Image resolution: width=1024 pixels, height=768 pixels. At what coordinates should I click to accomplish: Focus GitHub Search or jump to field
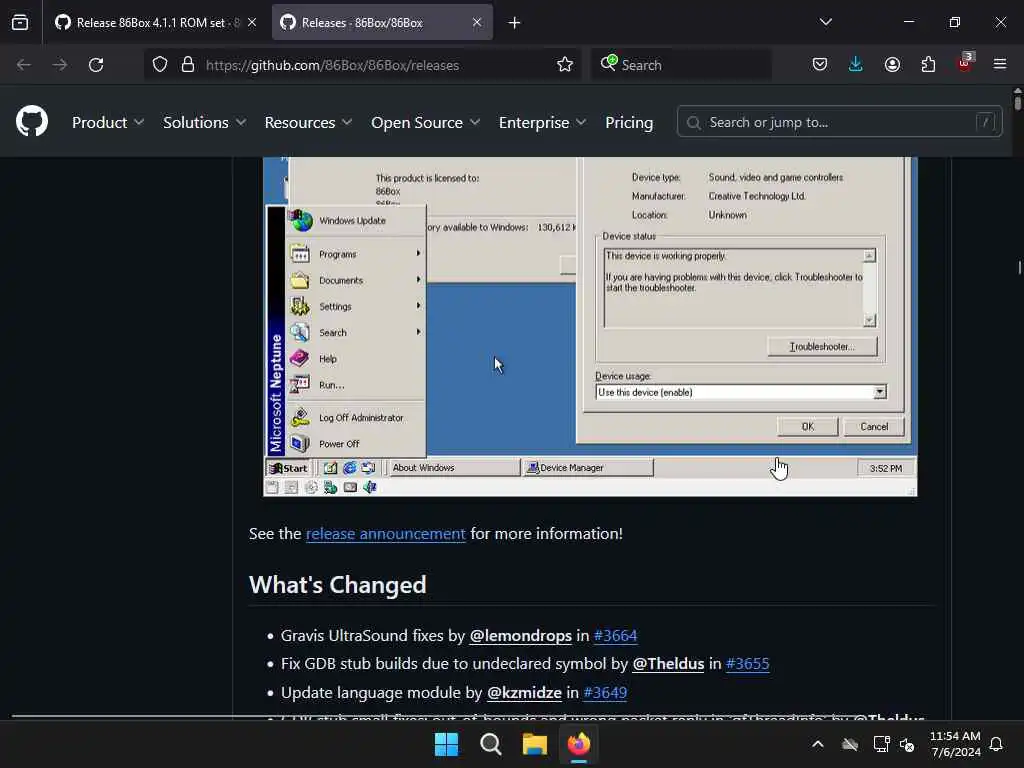pos(840,122)
